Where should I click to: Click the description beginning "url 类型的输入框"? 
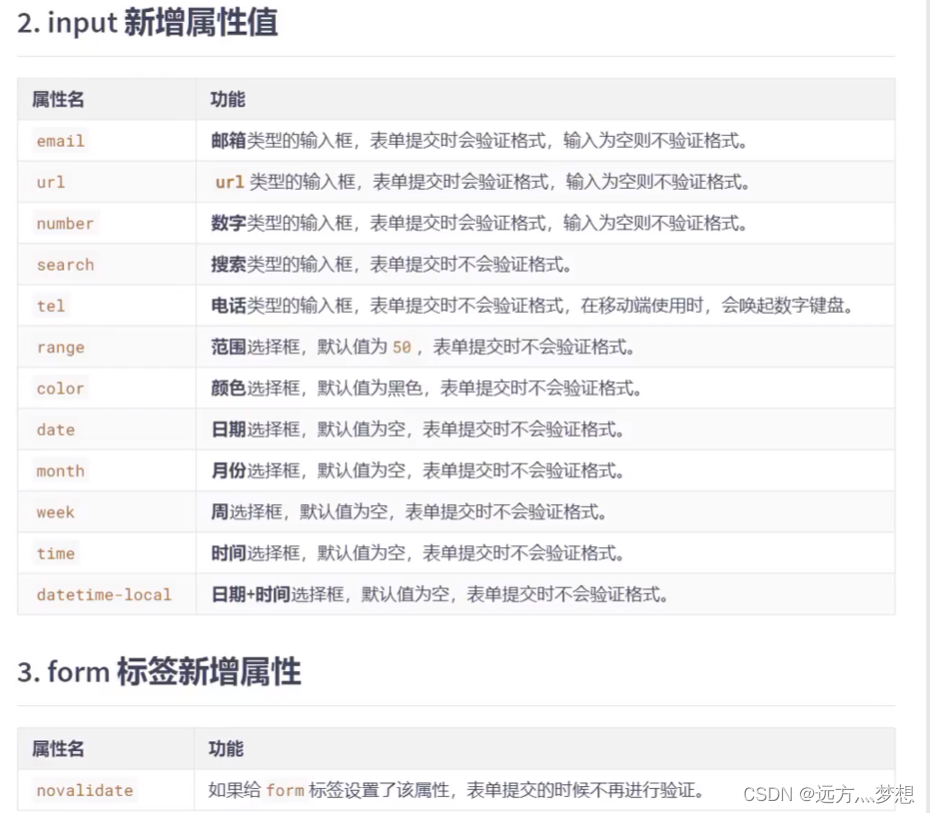(x=482, y=182)
